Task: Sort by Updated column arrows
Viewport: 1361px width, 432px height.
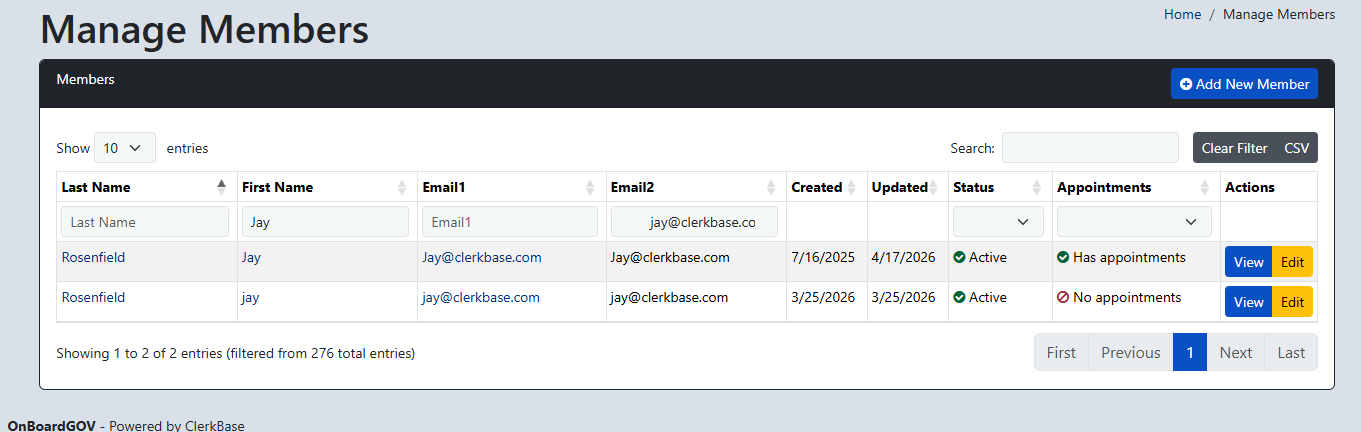Action: point(935,187)
